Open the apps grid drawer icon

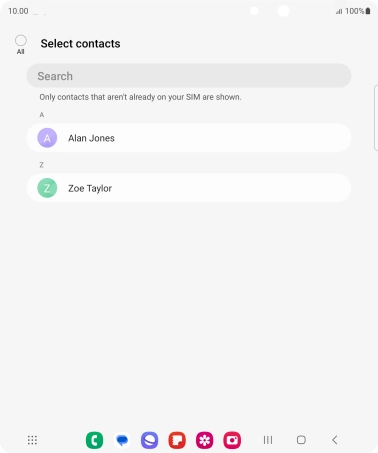pos(32,440)
